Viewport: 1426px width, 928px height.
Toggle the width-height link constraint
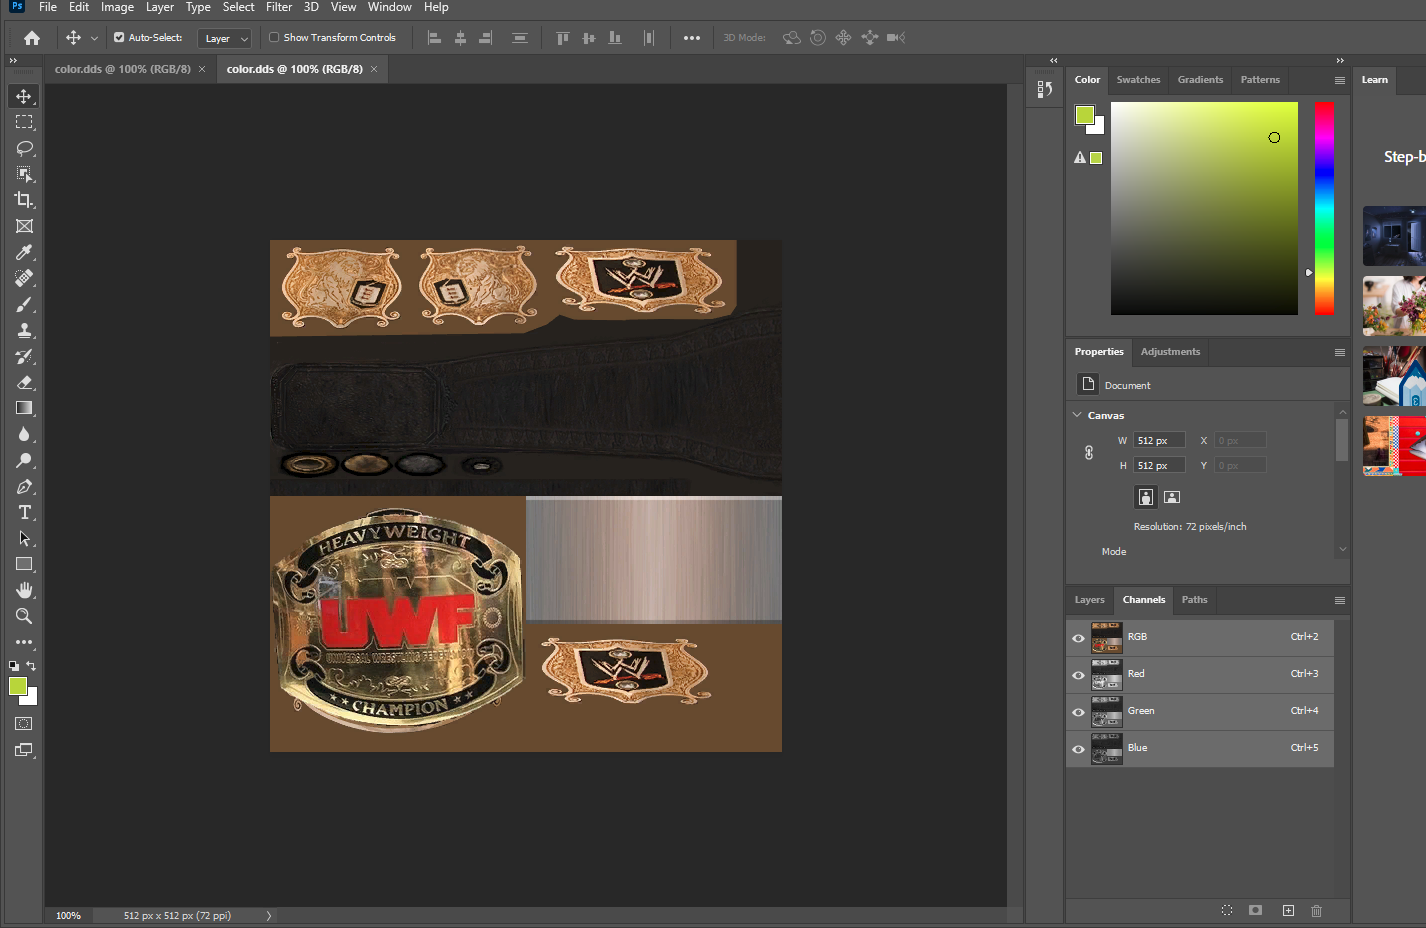pyautogui.click(x=1089, y=453)
